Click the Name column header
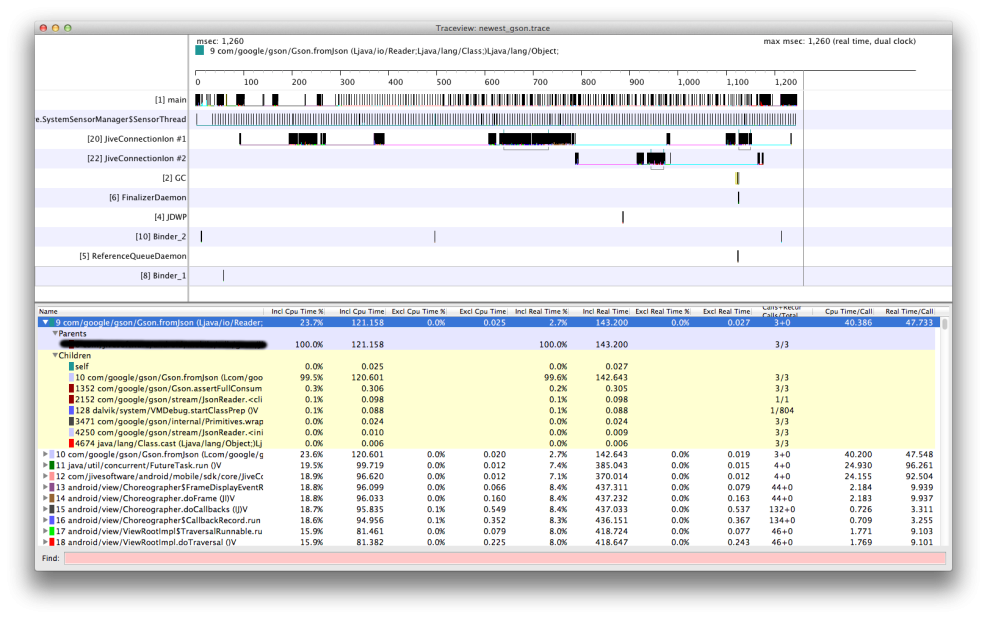 point(150,312)
